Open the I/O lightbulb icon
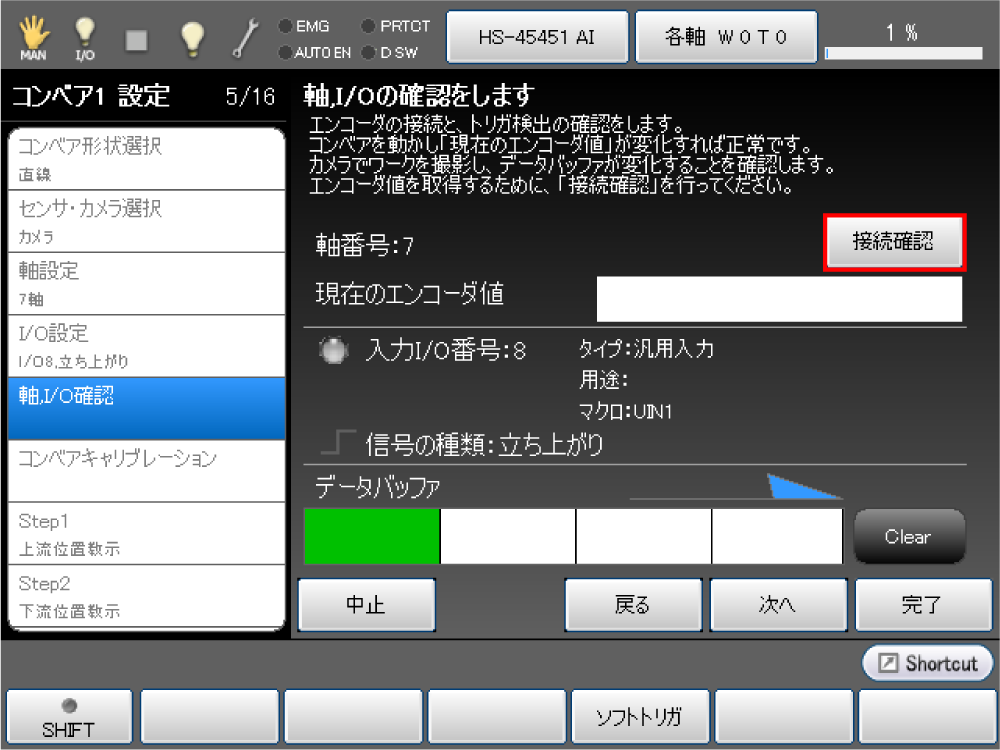 point(85,38)
